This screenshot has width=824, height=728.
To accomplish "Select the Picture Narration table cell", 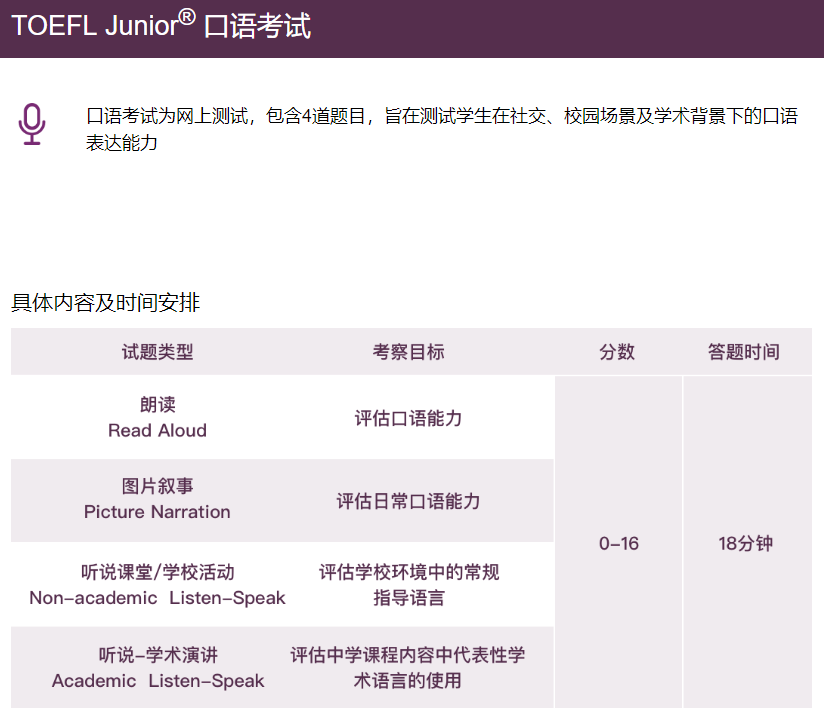I will pyautogui.click(x=157, y=500).
